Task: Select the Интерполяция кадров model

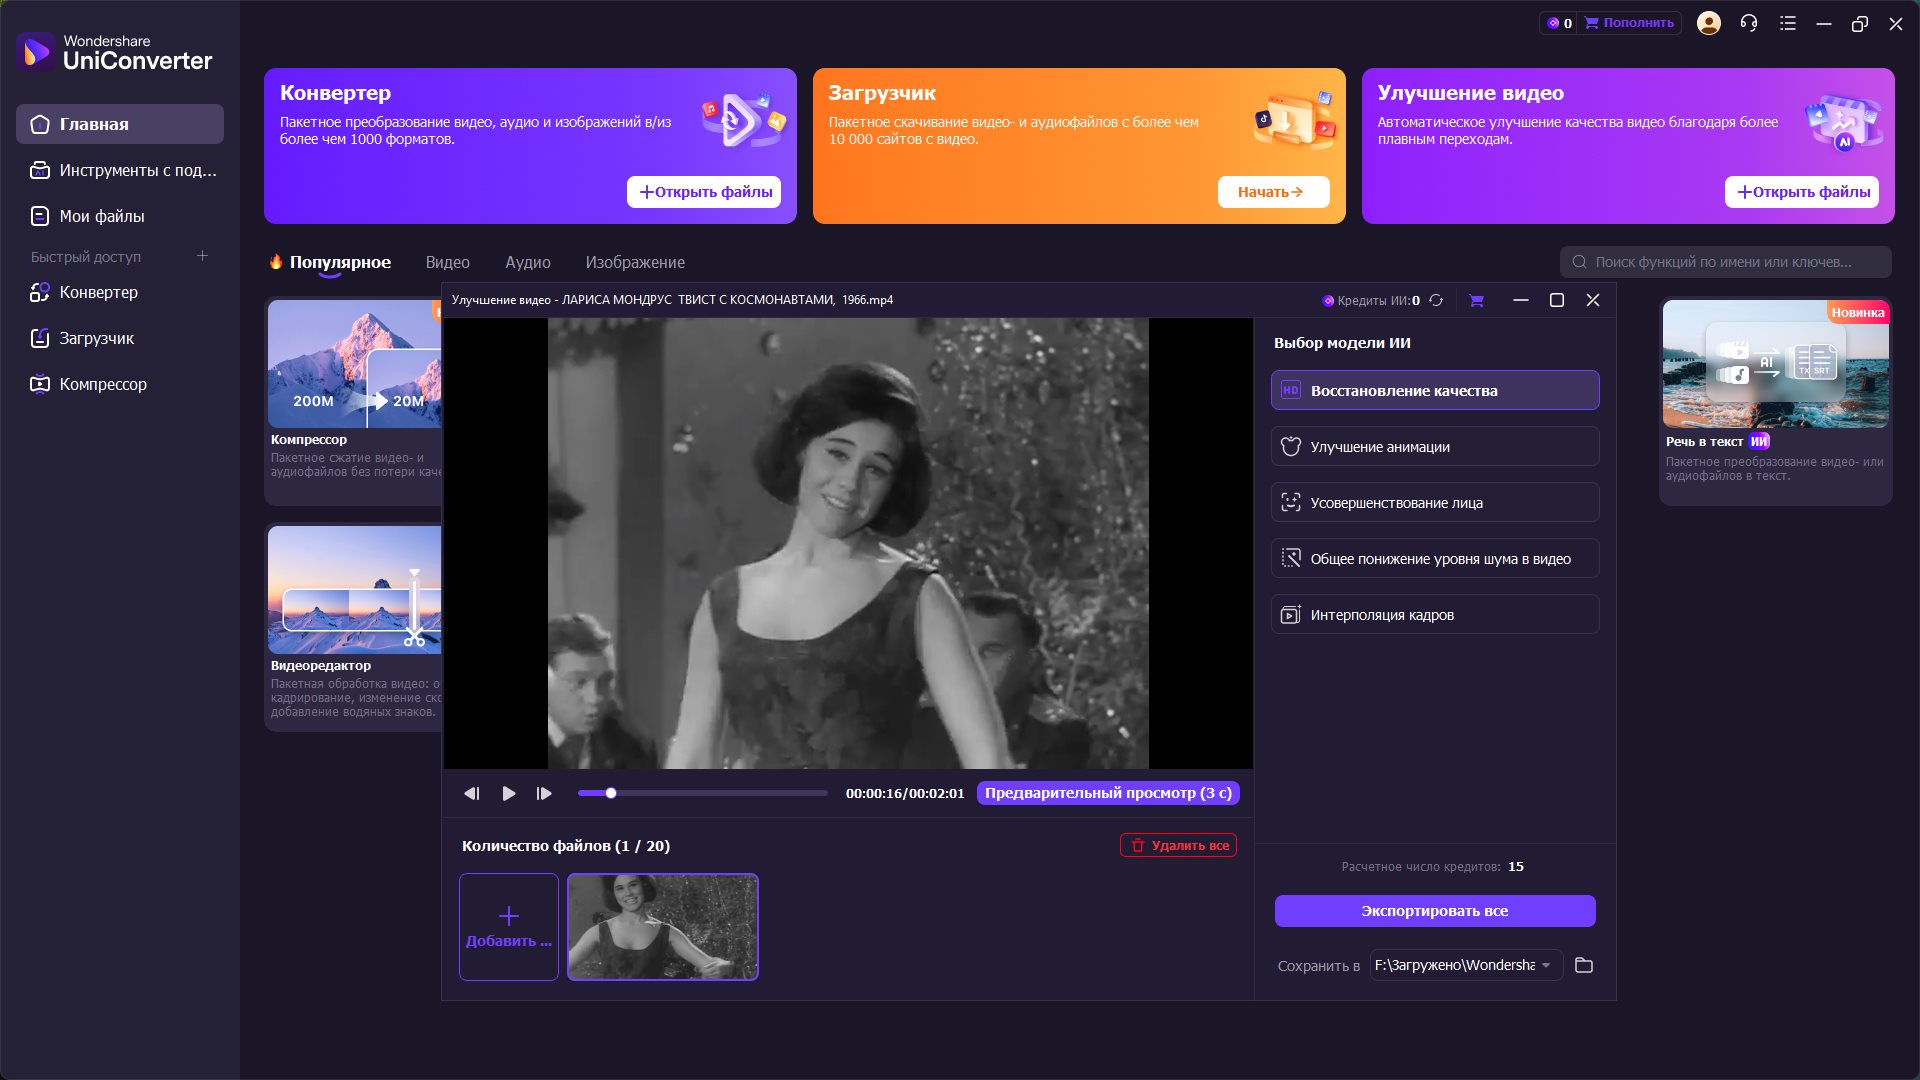Action: (x=1435, y=614)
